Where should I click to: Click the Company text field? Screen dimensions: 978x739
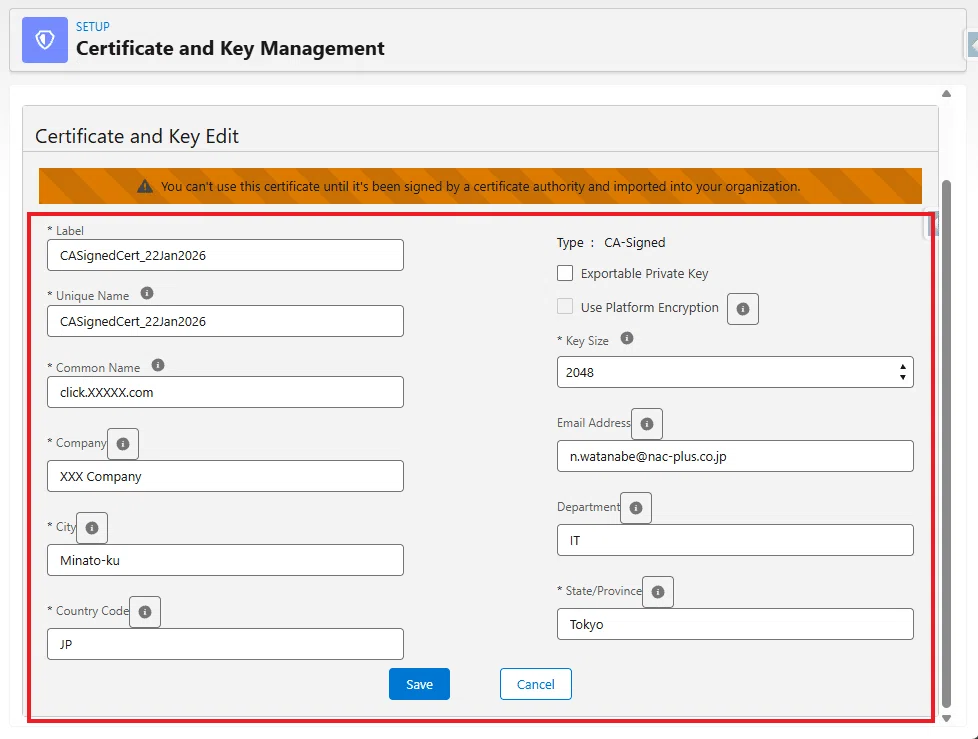[225, 476]
